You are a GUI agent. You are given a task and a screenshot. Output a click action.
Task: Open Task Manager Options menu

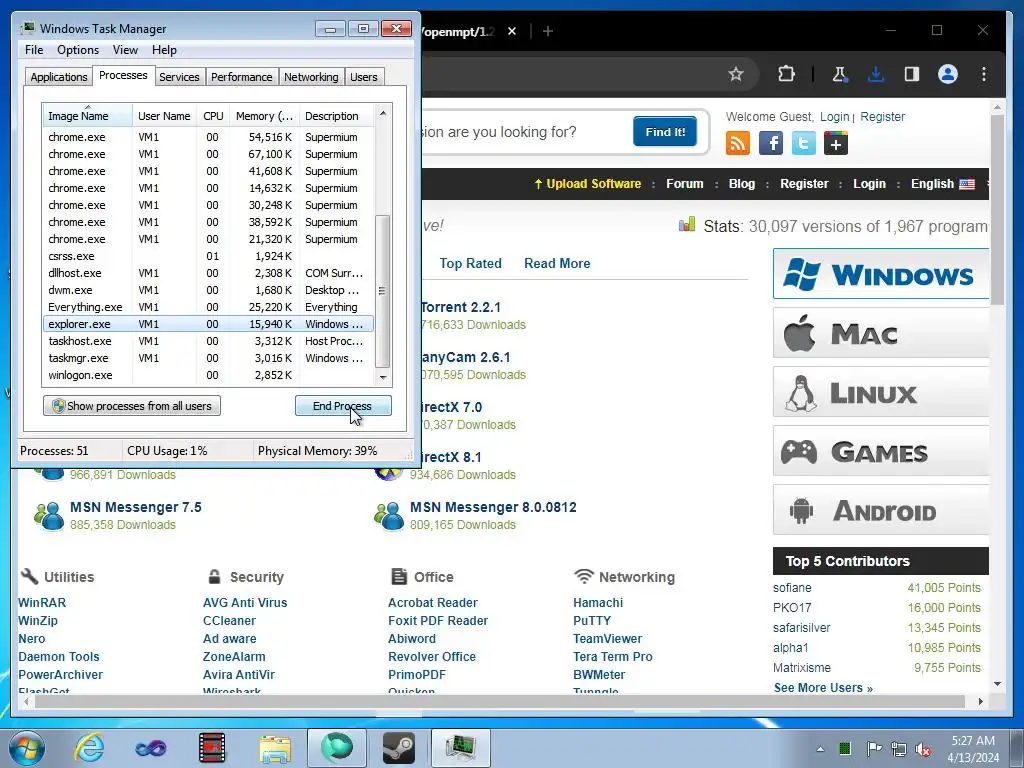coord(78,50)
